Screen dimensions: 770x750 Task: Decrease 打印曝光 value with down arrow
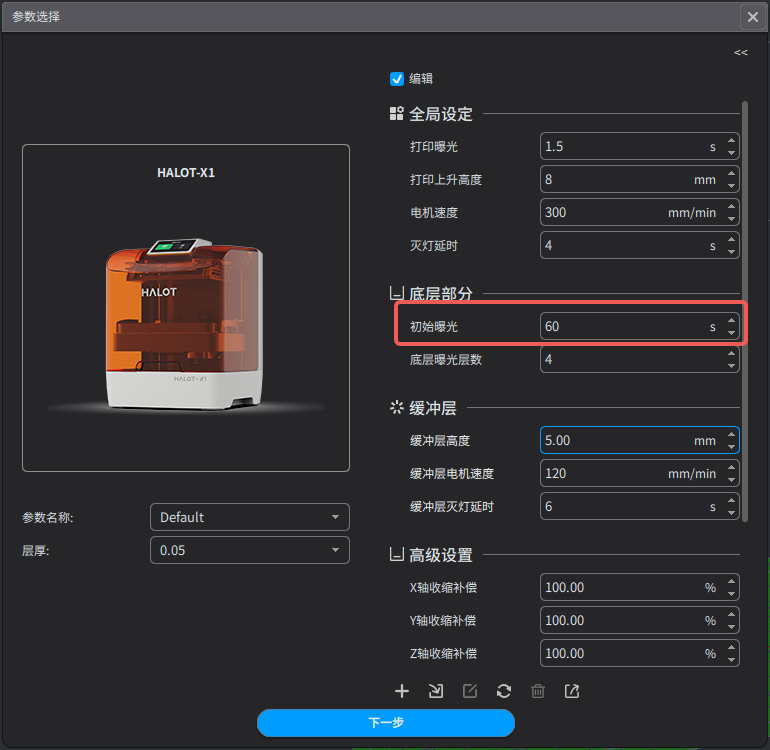click(731, 153)
